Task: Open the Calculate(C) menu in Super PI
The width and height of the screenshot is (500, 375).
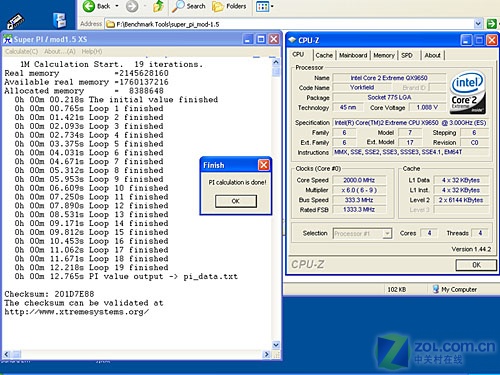Action: coord(21,52)
